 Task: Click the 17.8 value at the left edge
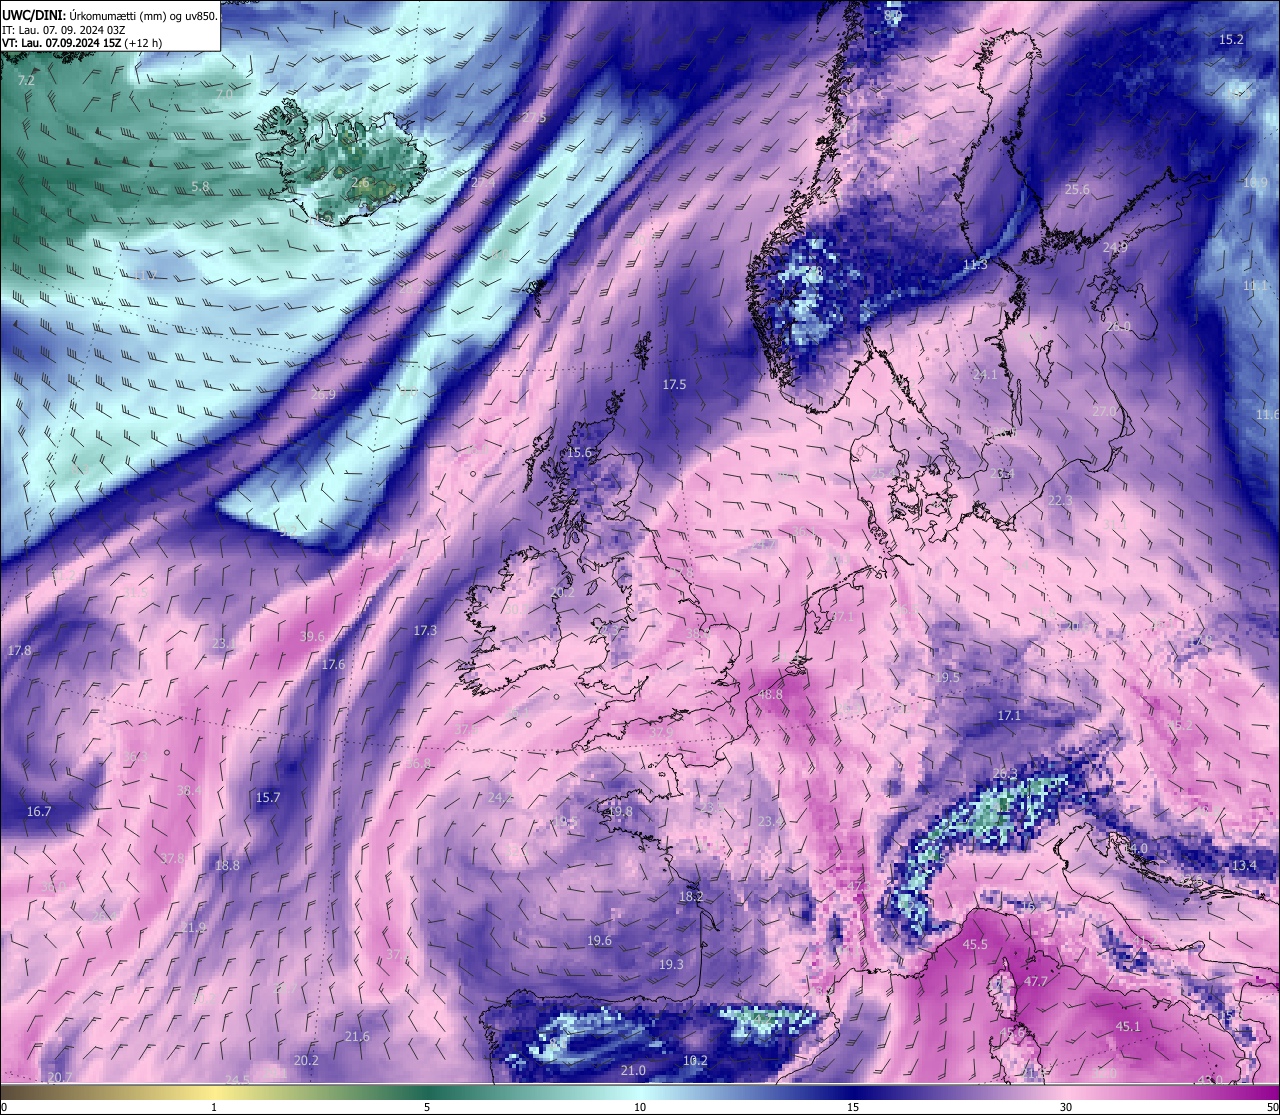coord(19,650)
